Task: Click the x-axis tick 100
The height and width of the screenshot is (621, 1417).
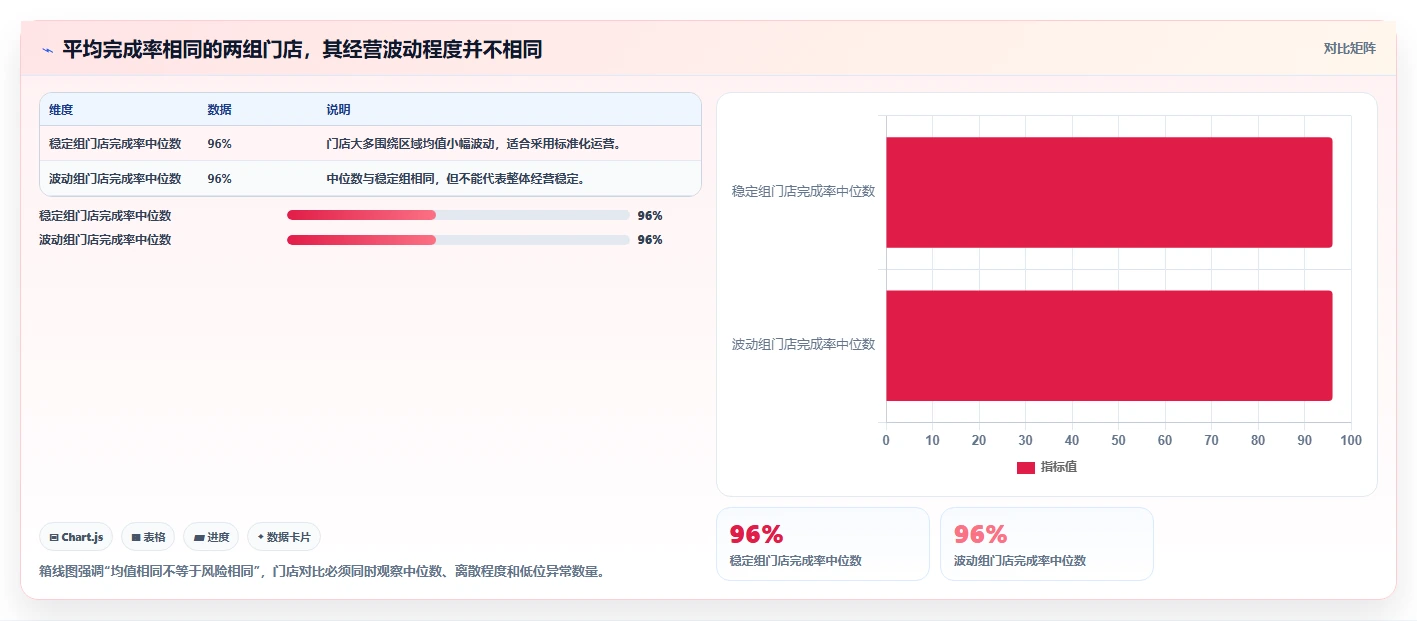Action: (x=1350, y=441)
